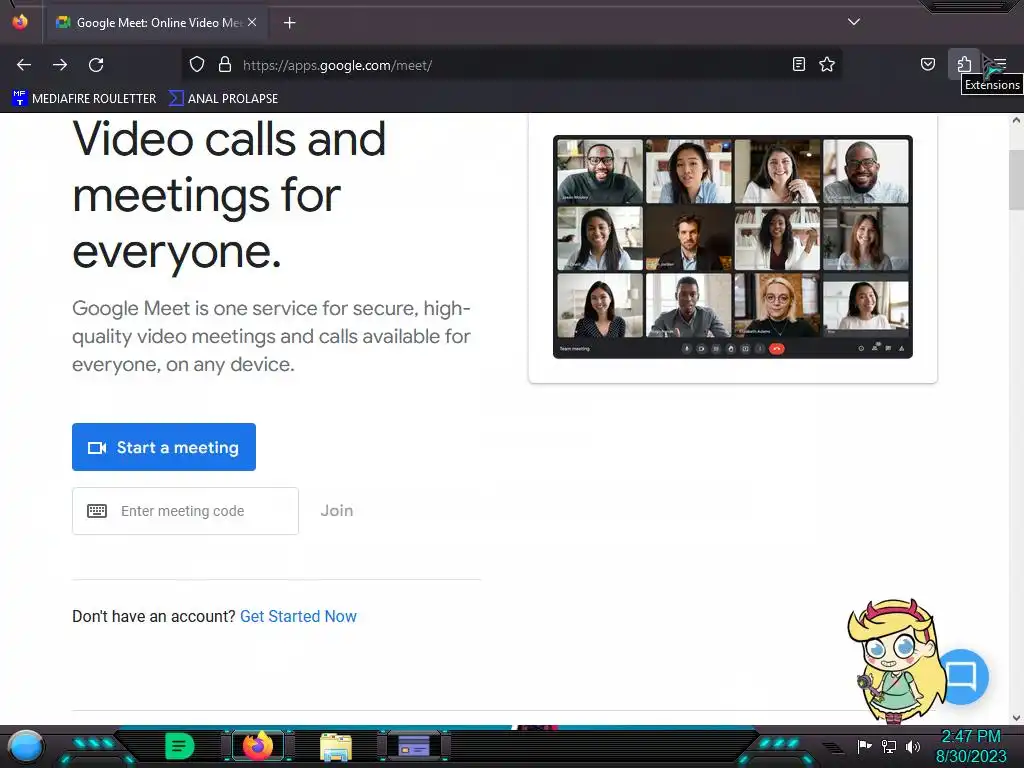This screenshot has width=1024, height=768.
Task: Select the Google Meet tab
Action: pos(155,23)
